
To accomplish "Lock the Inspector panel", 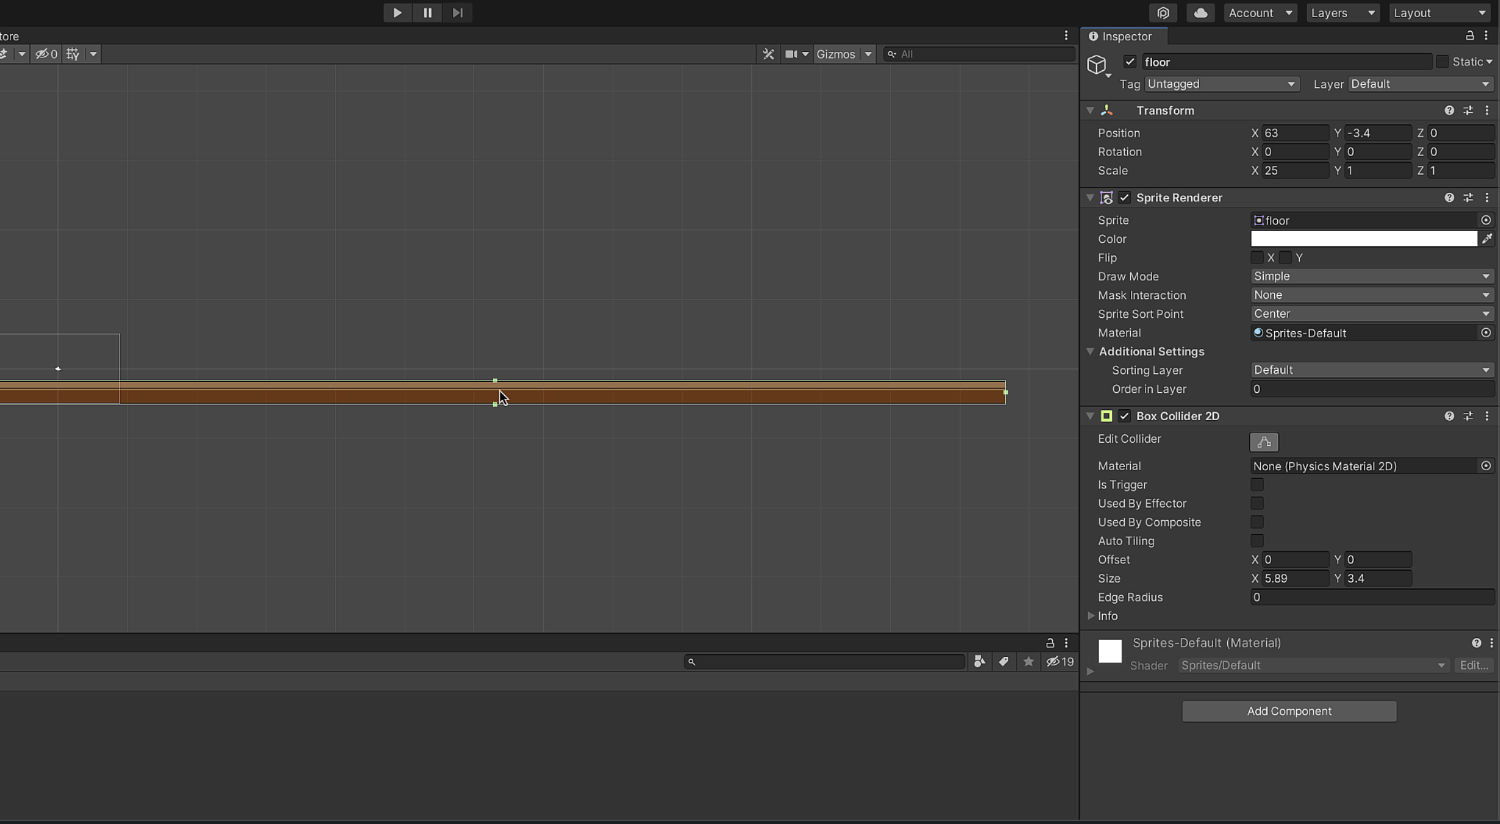I will point(1469,36).
